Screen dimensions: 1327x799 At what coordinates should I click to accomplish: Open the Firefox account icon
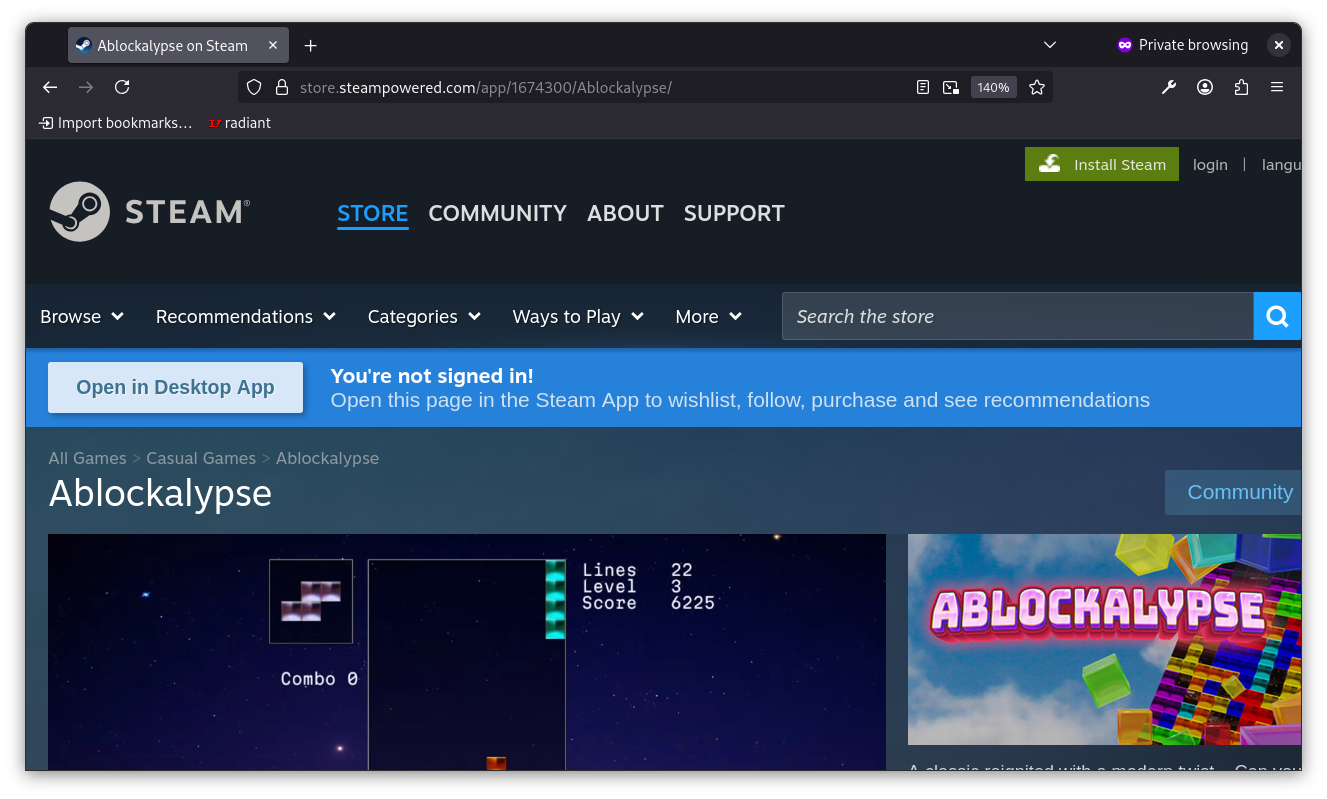pos(1205,87)
